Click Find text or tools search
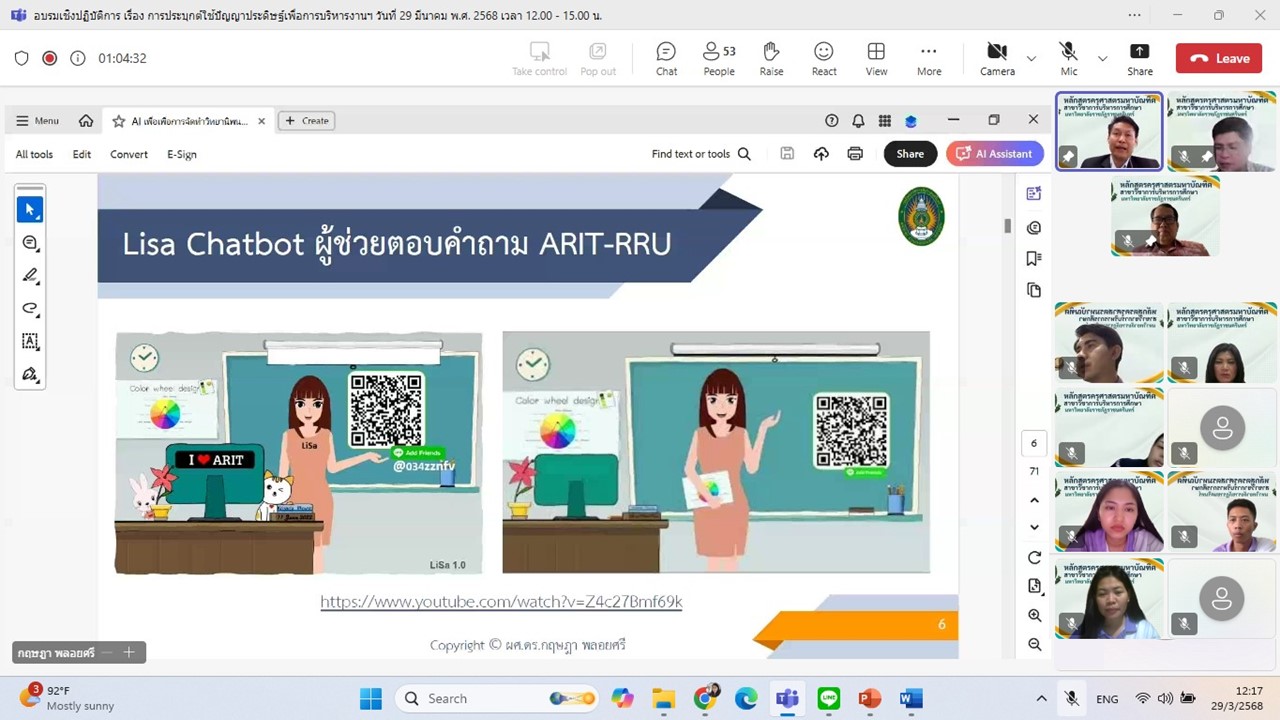The image size is (1280, 720). (x=701, y=154)
